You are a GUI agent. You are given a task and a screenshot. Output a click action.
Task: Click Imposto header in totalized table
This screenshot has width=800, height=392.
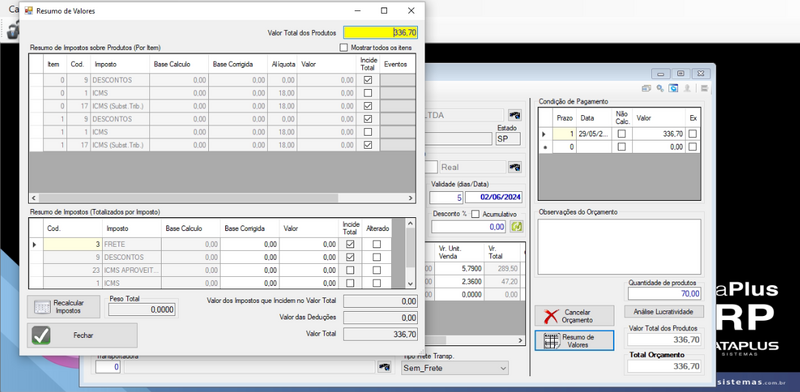[132, 229]
